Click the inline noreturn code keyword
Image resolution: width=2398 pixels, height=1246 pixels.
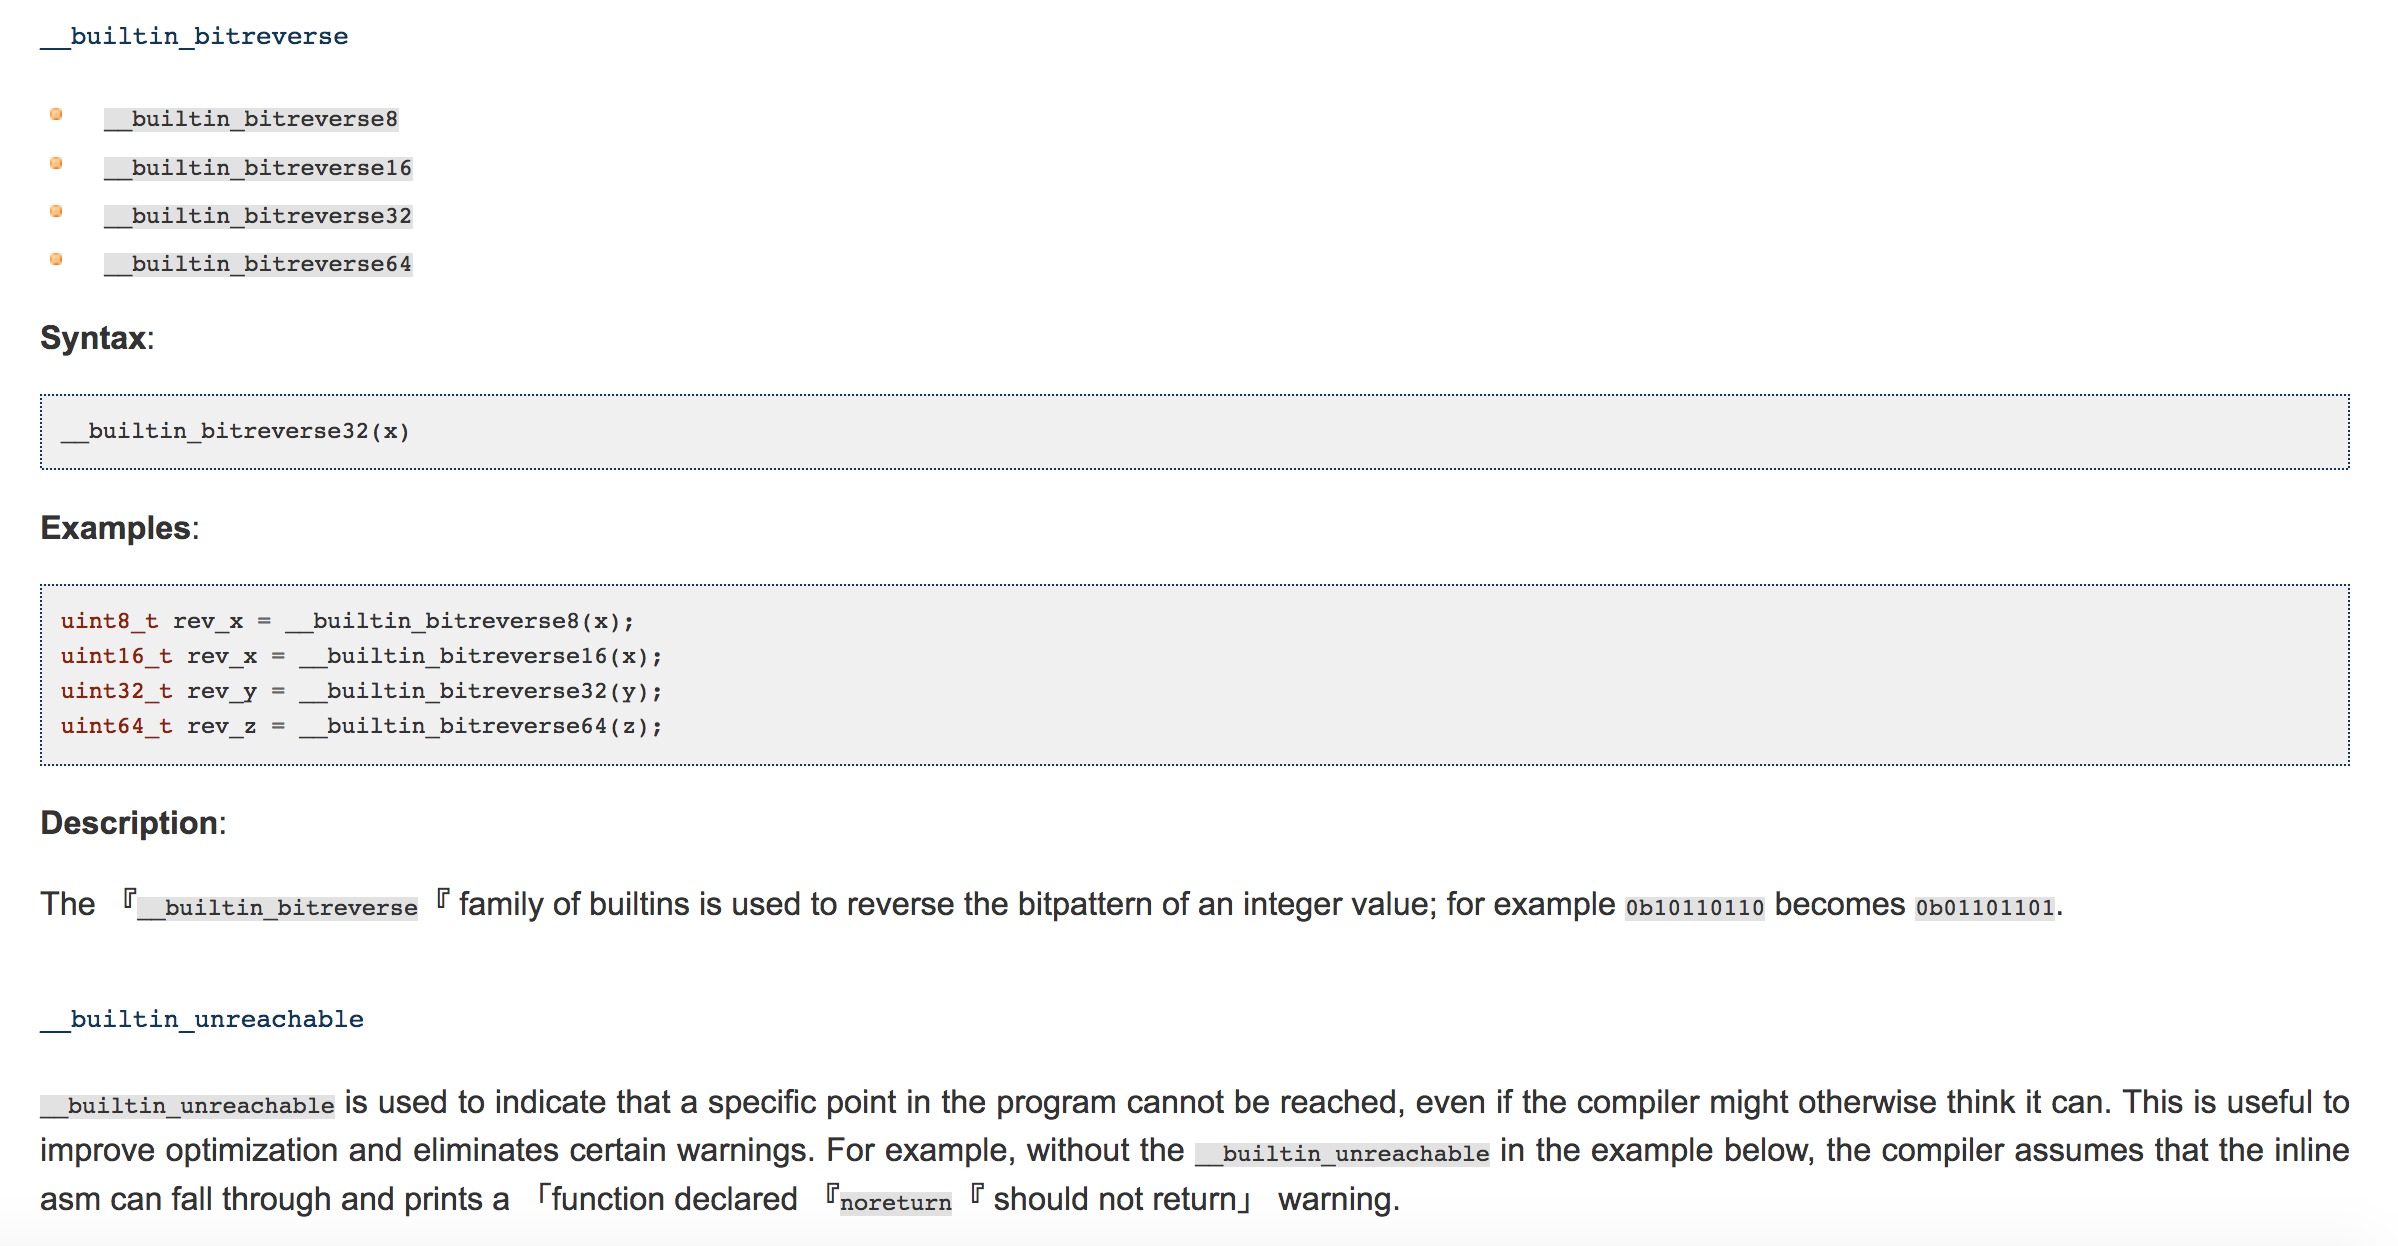tap(895, 1203)
